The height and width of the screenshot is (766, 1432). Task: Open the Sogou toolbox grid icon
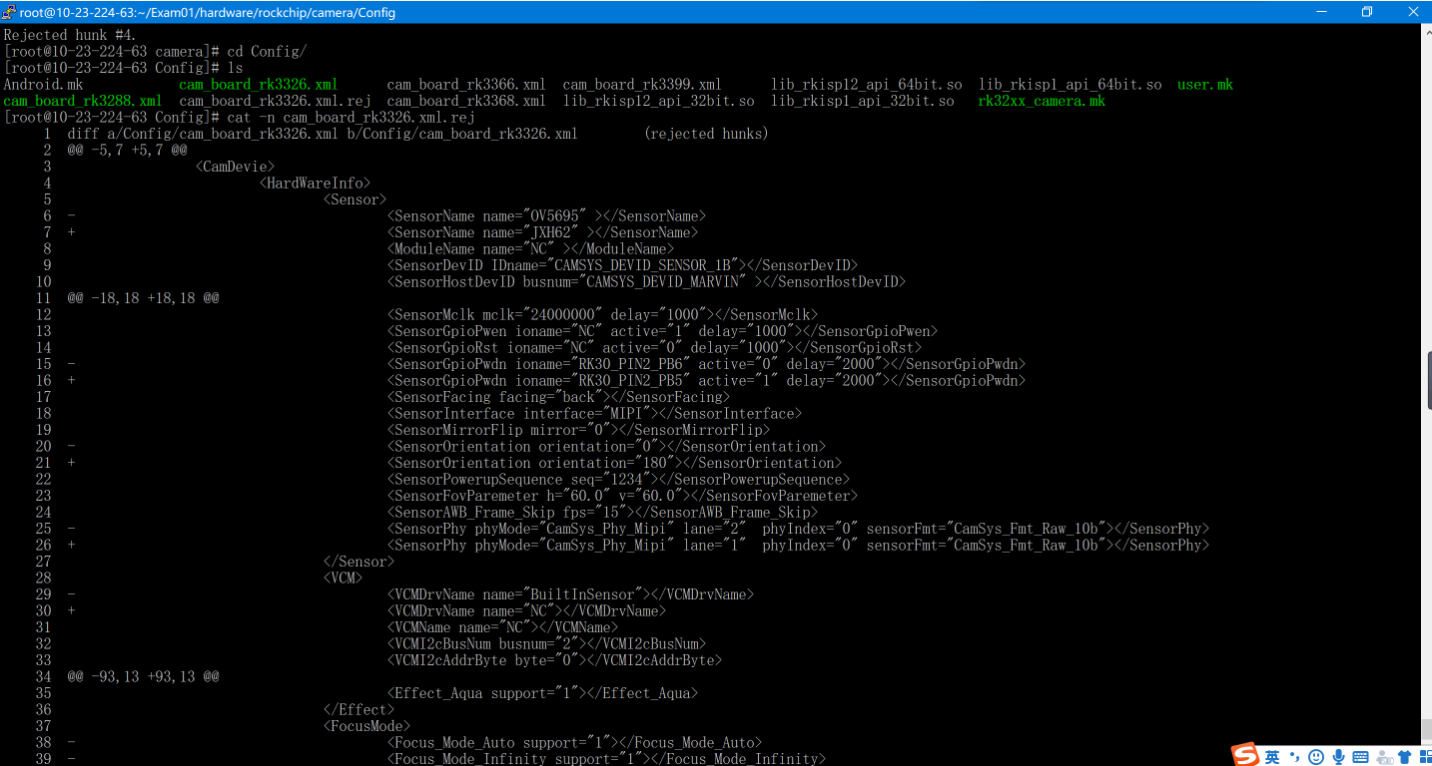coord(1426,756)
